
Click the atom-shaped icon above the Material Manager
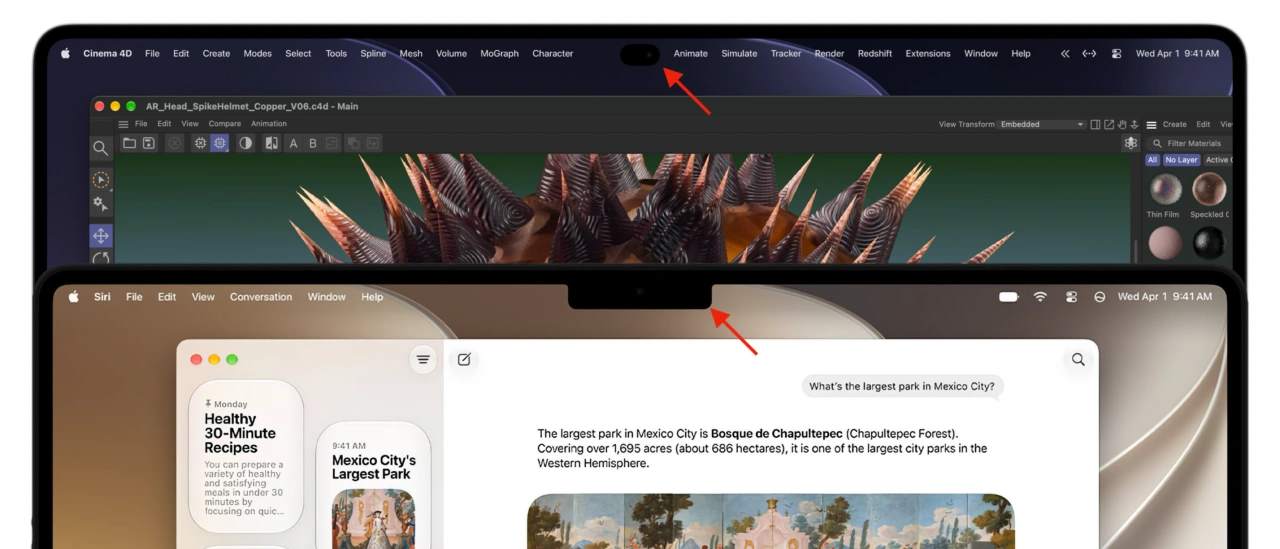(1131, 143)
